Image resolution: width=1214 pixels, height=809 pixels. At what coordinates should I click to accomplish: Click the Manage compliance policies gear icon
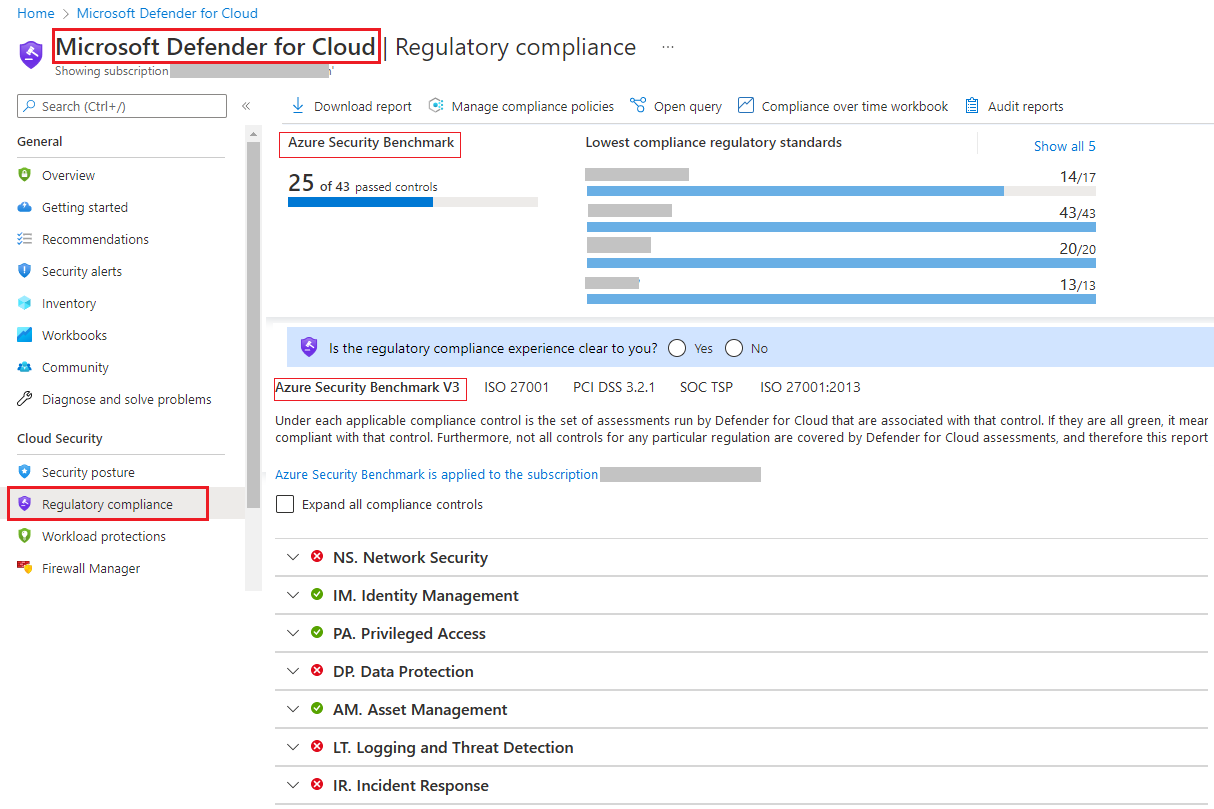pos(435,105)
